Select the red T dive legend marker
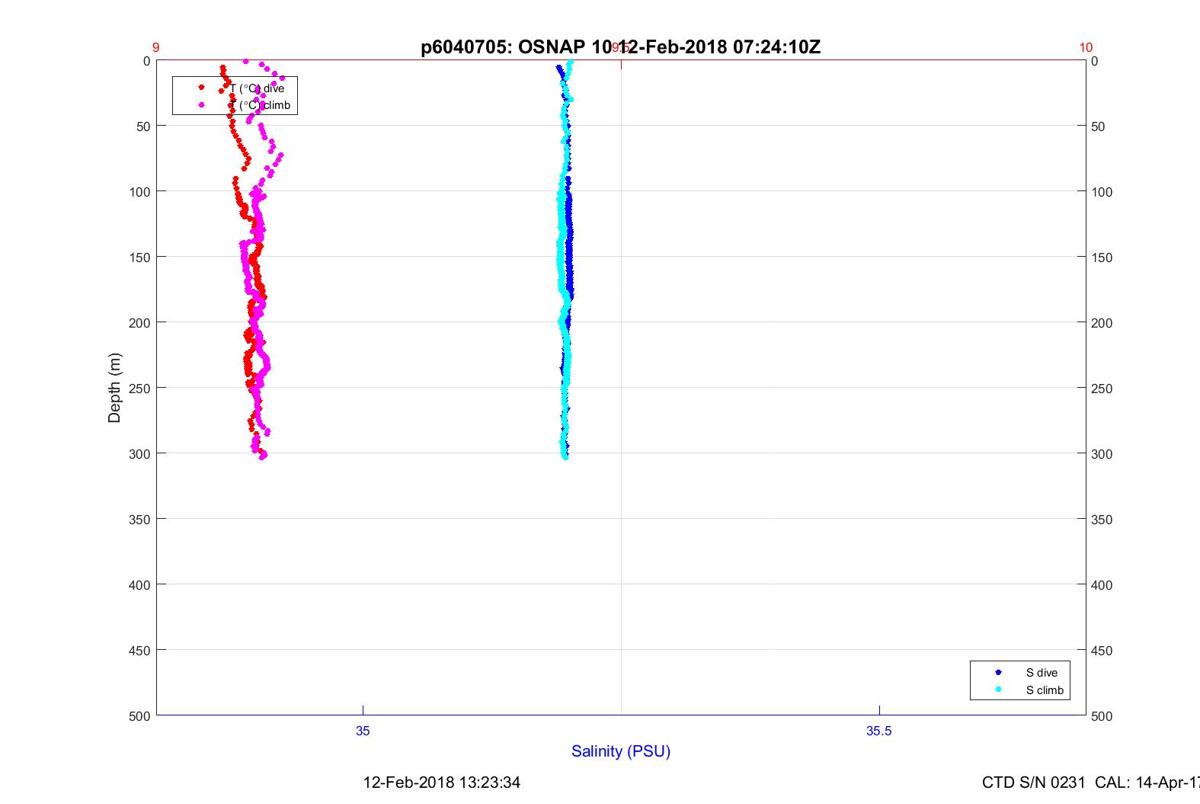 tap(202, 88)
